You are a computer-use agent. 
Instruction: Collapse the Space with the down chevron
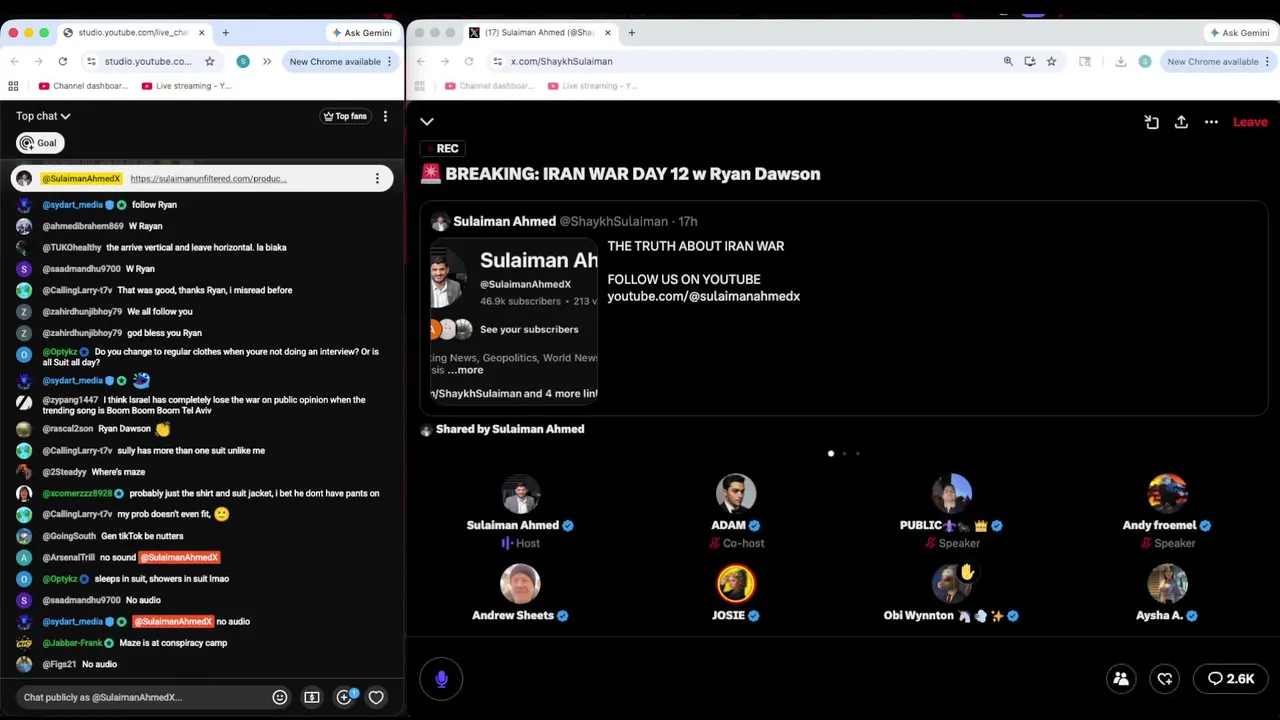click(x=427, y=122)
